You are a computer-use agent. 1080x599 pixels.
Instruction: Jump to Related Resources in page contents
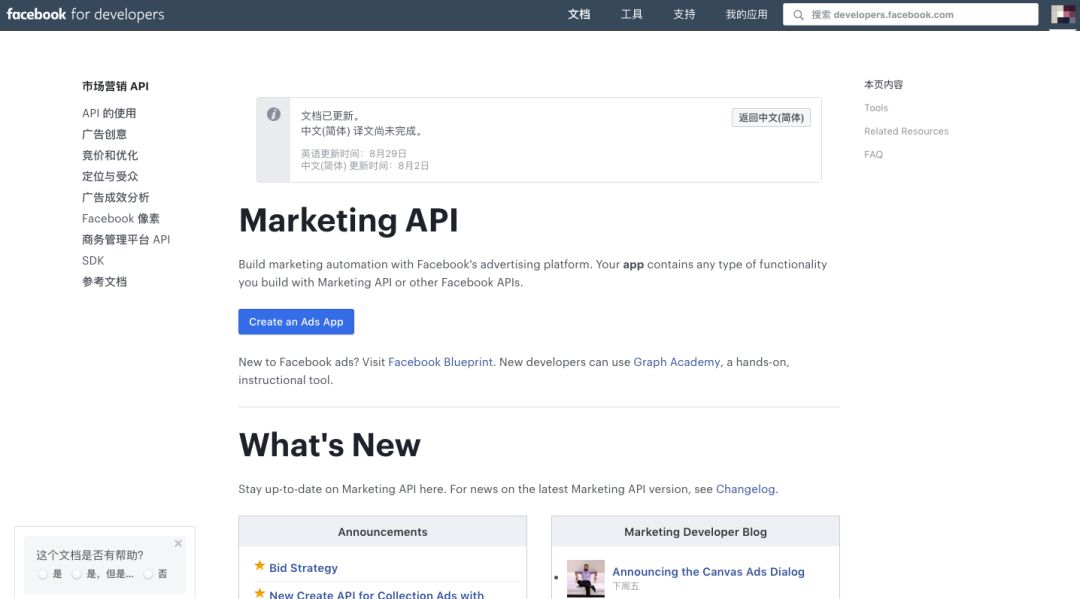(906, 132)
